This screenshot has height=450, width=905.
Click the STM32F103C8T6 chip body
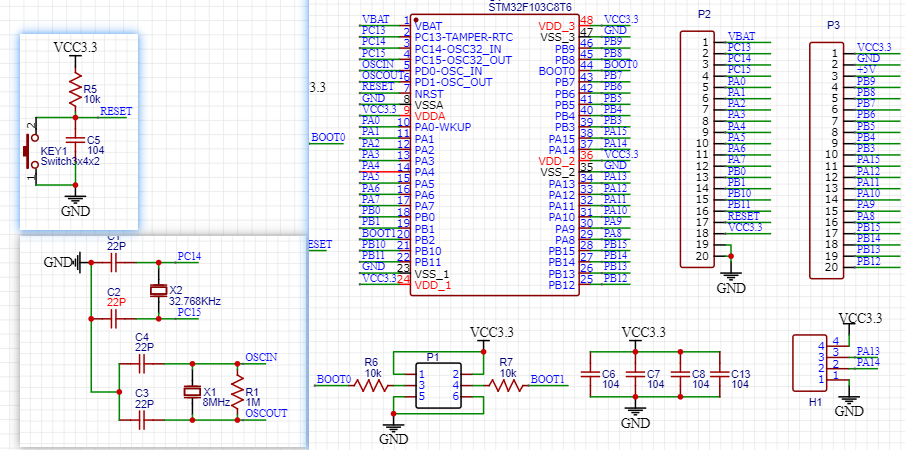click(x=494, y=155)
